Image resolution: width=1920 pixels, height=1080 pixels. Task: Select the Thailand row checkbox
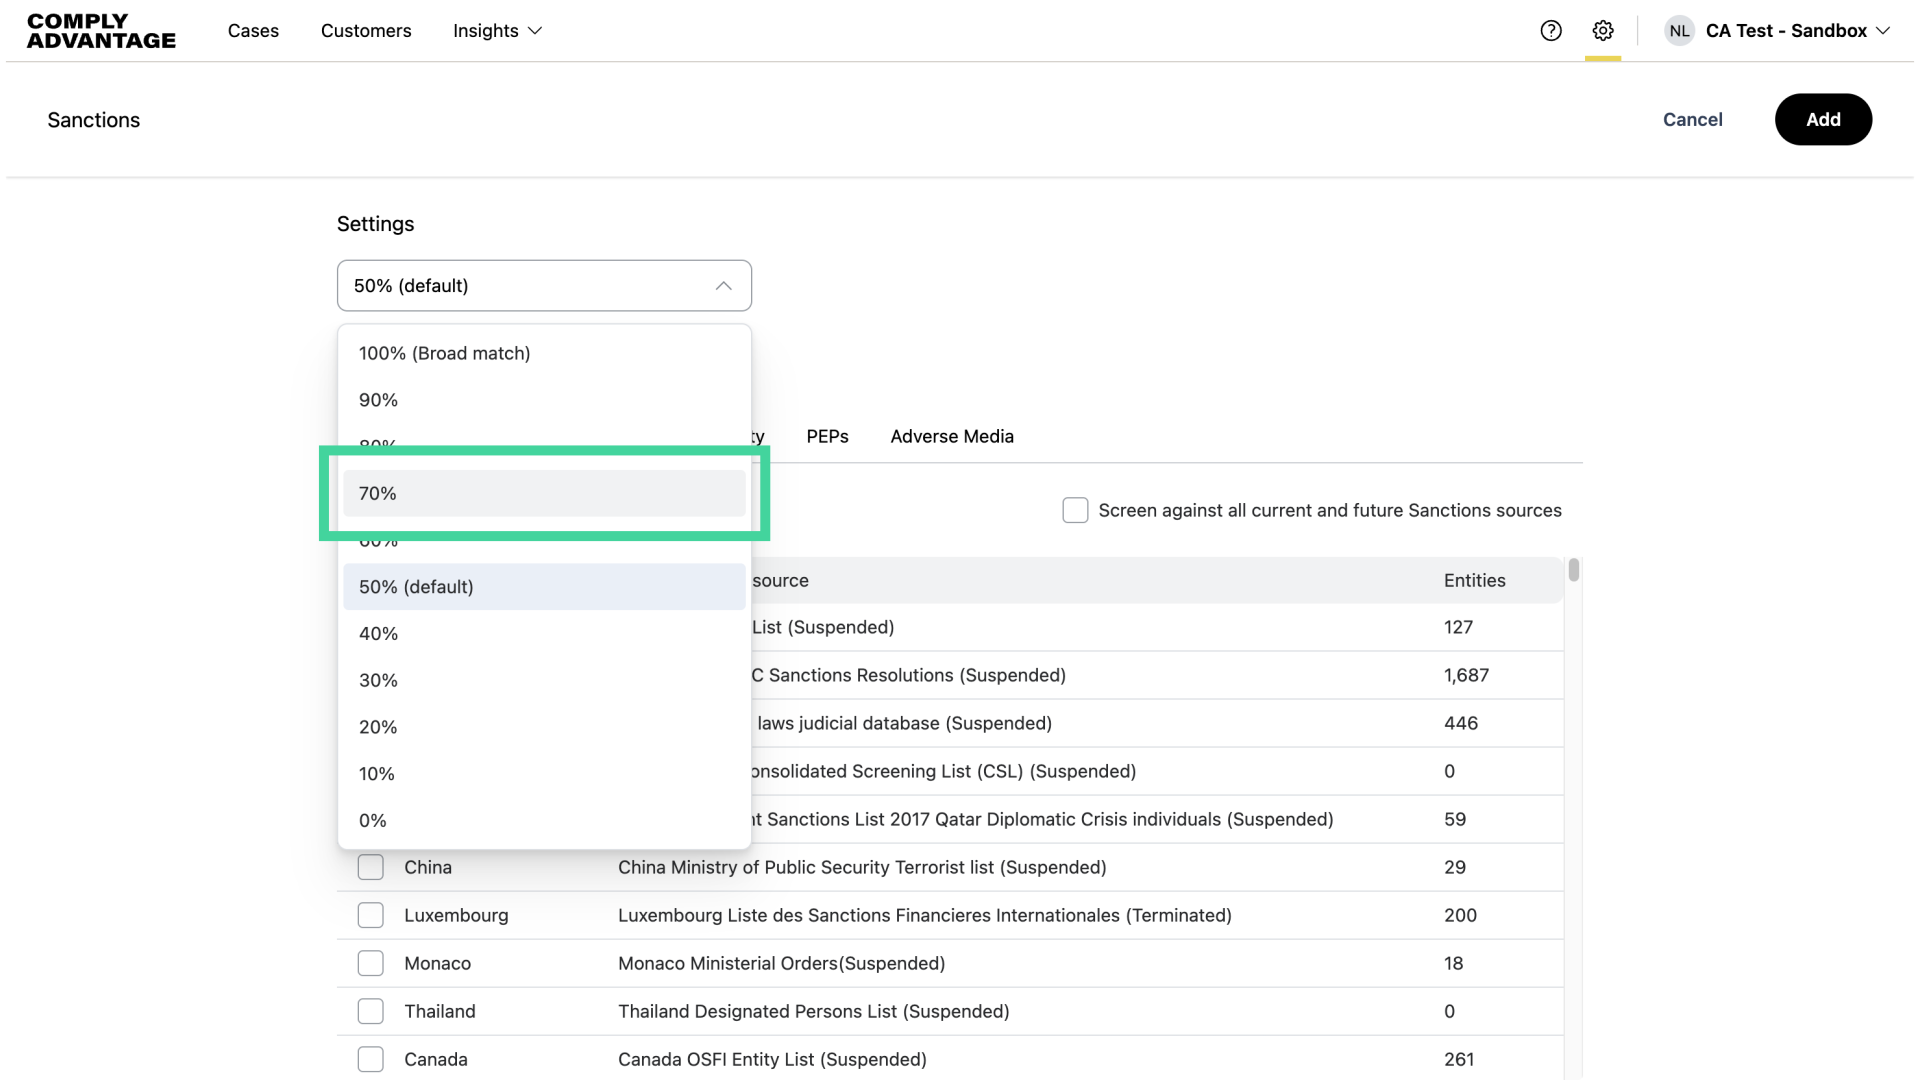point(370,1011)
